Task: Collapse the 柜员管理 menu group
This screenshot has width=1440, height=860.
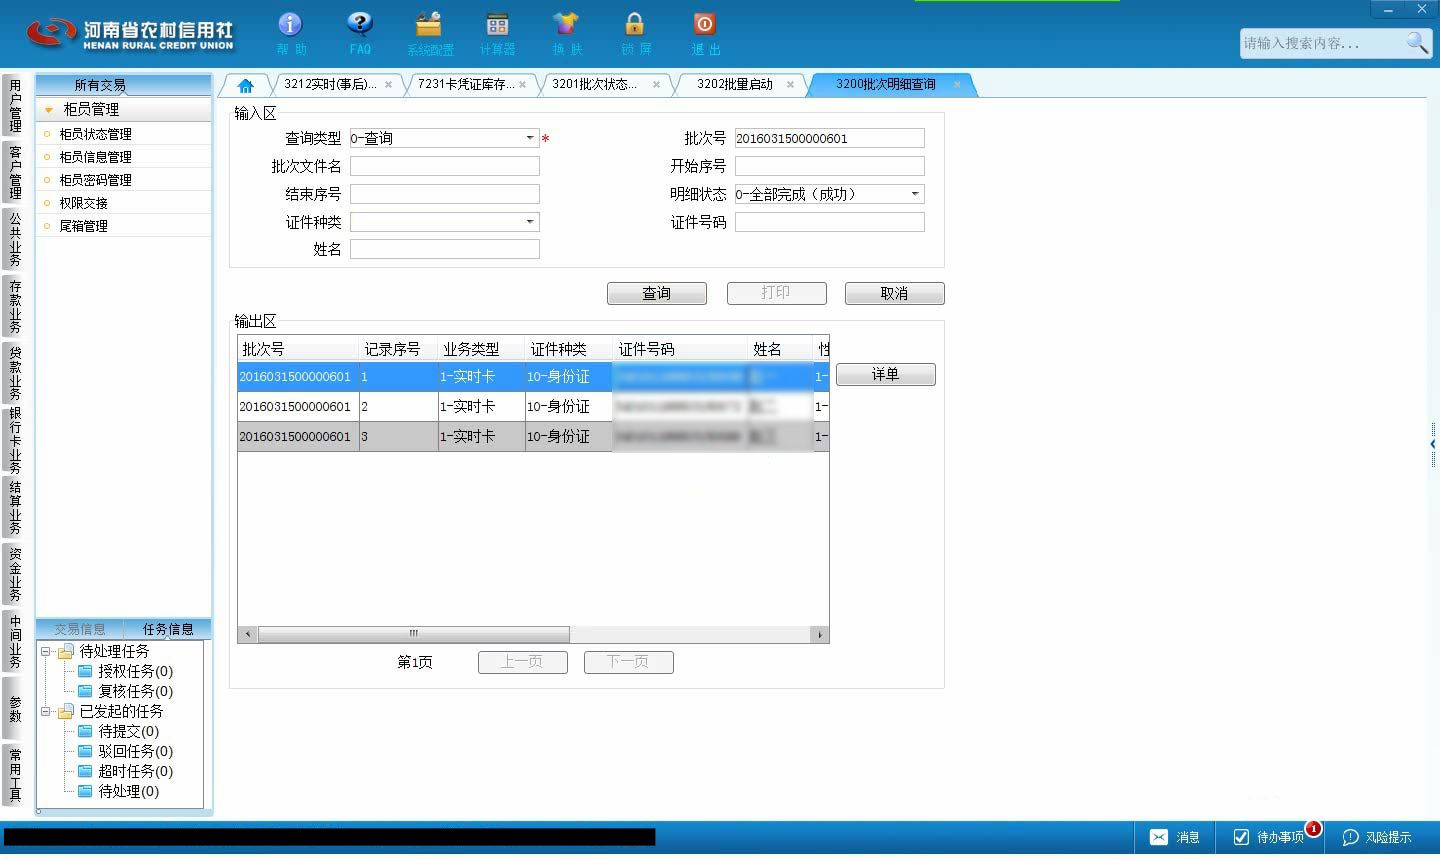Action: (x=49, y=110)
